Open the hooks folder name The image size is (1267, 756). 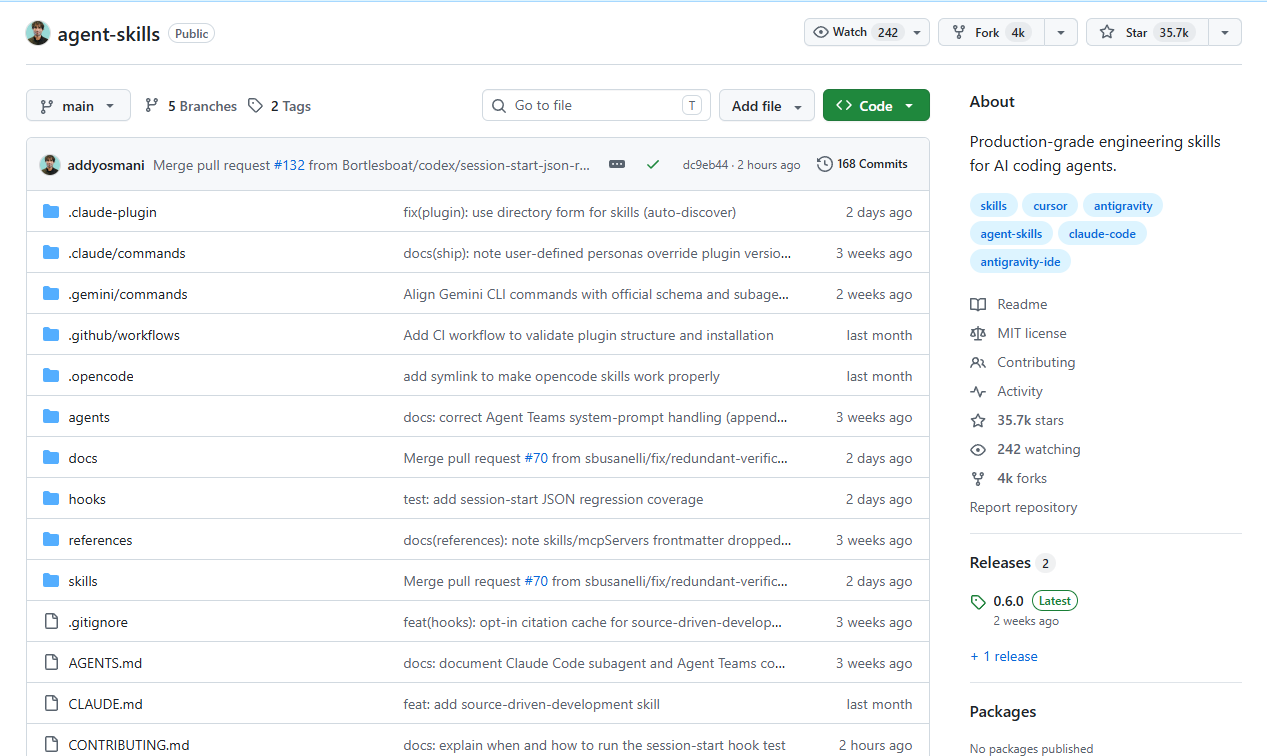(x=87, y=499)
